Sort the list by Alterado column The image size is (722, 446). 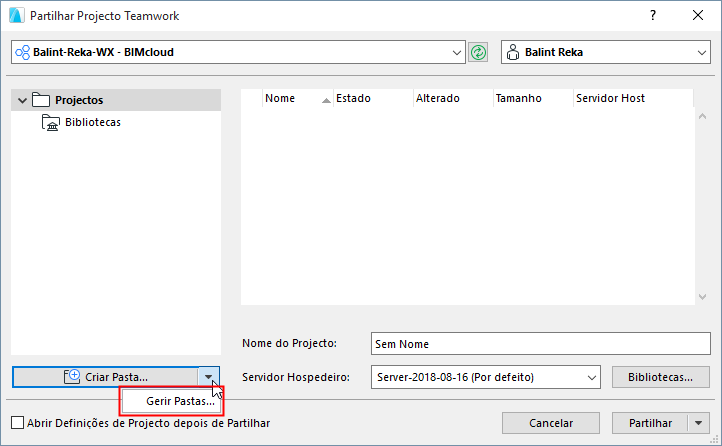(x=453, y=98)
